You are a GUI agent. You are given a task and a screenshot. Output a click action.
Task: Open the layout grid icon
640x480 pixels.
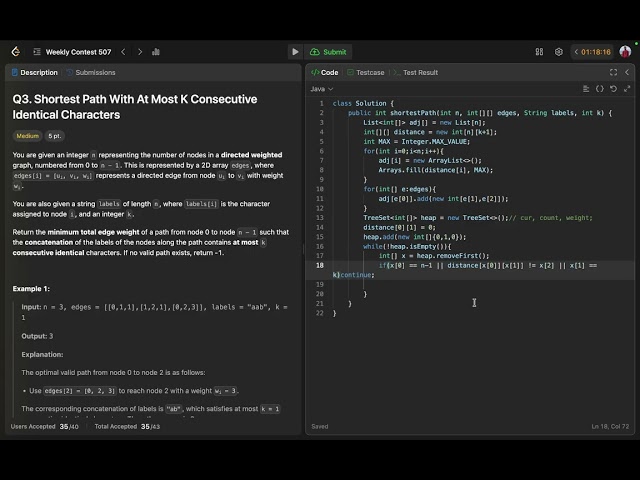[x=539, y=52]
